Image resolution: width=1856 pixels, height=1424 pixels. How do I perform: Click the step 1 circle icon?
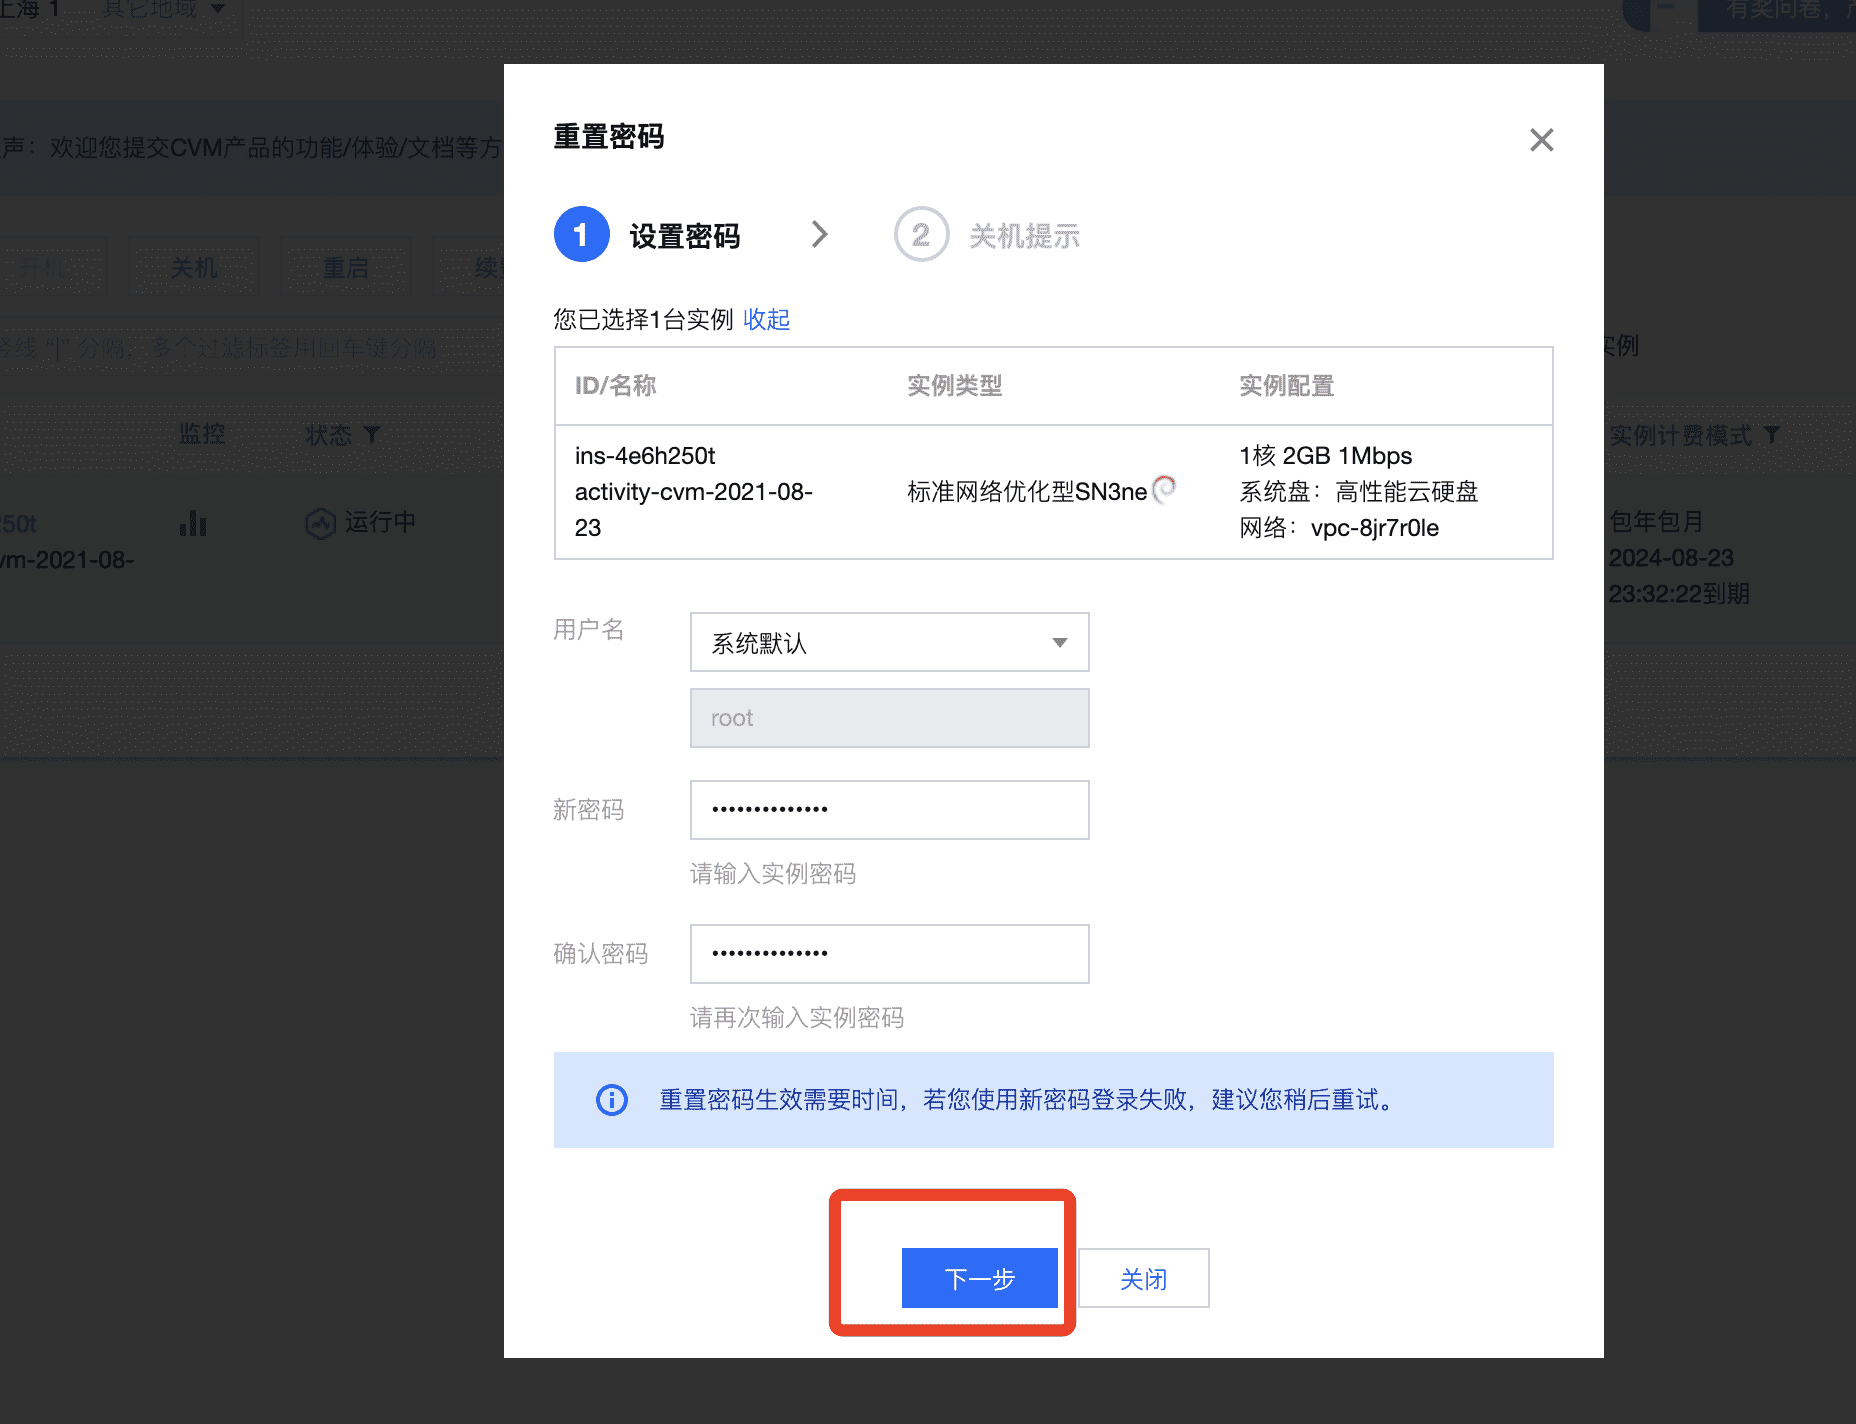[x=581, y=235]
